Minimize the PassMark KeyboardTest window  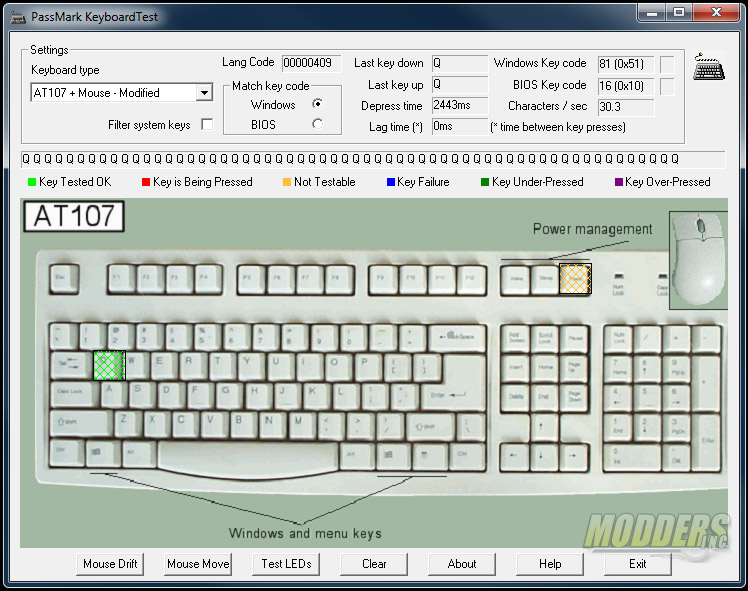pos(652,12)
